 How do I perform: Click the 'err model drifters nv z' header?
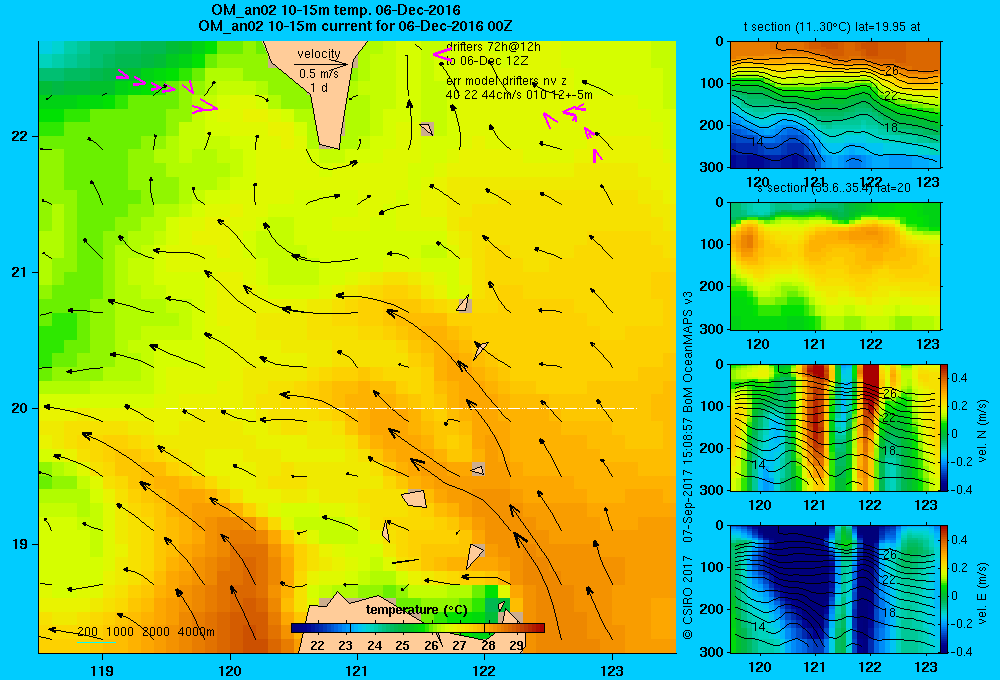point(506,81)
